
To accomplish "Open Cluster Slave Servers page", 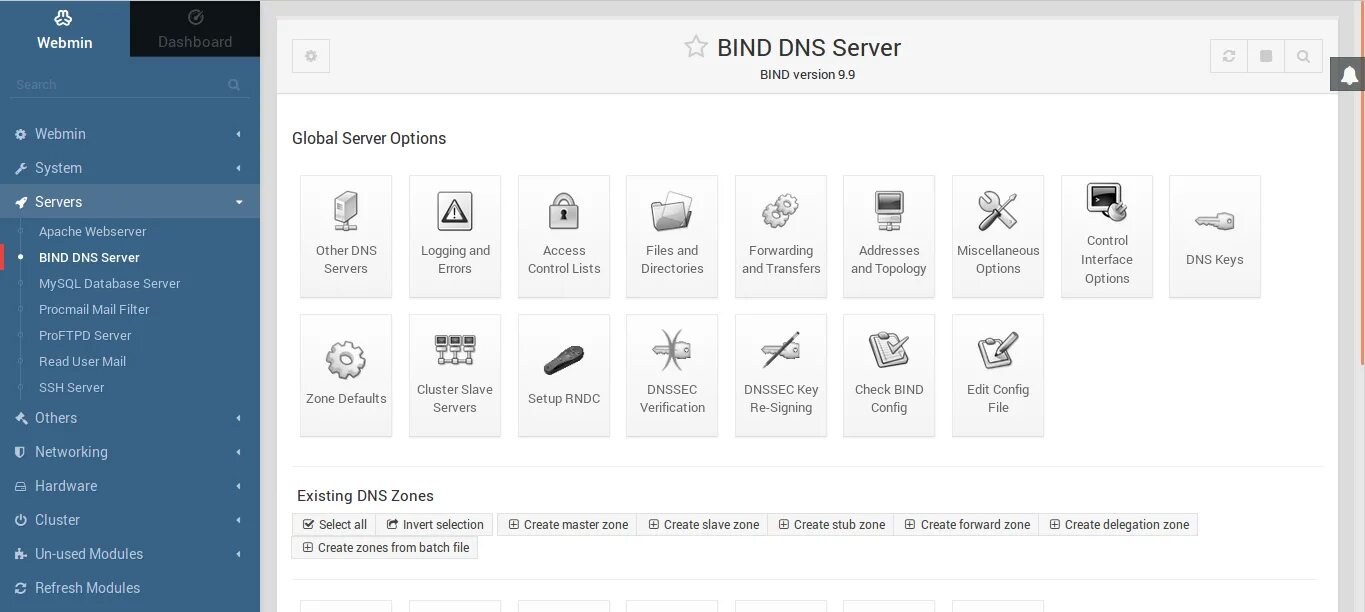I will pos(455,376).
